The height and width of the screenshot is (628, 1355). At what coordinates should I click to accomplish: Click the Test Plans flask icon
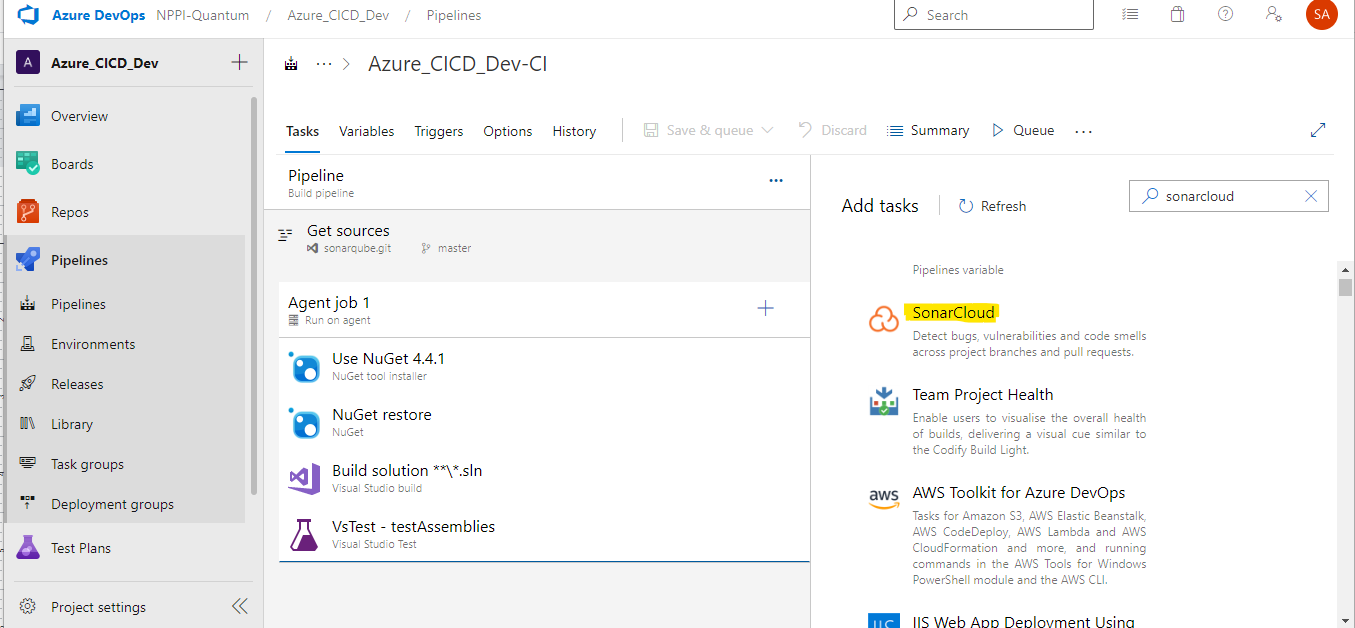click(28, 548)
